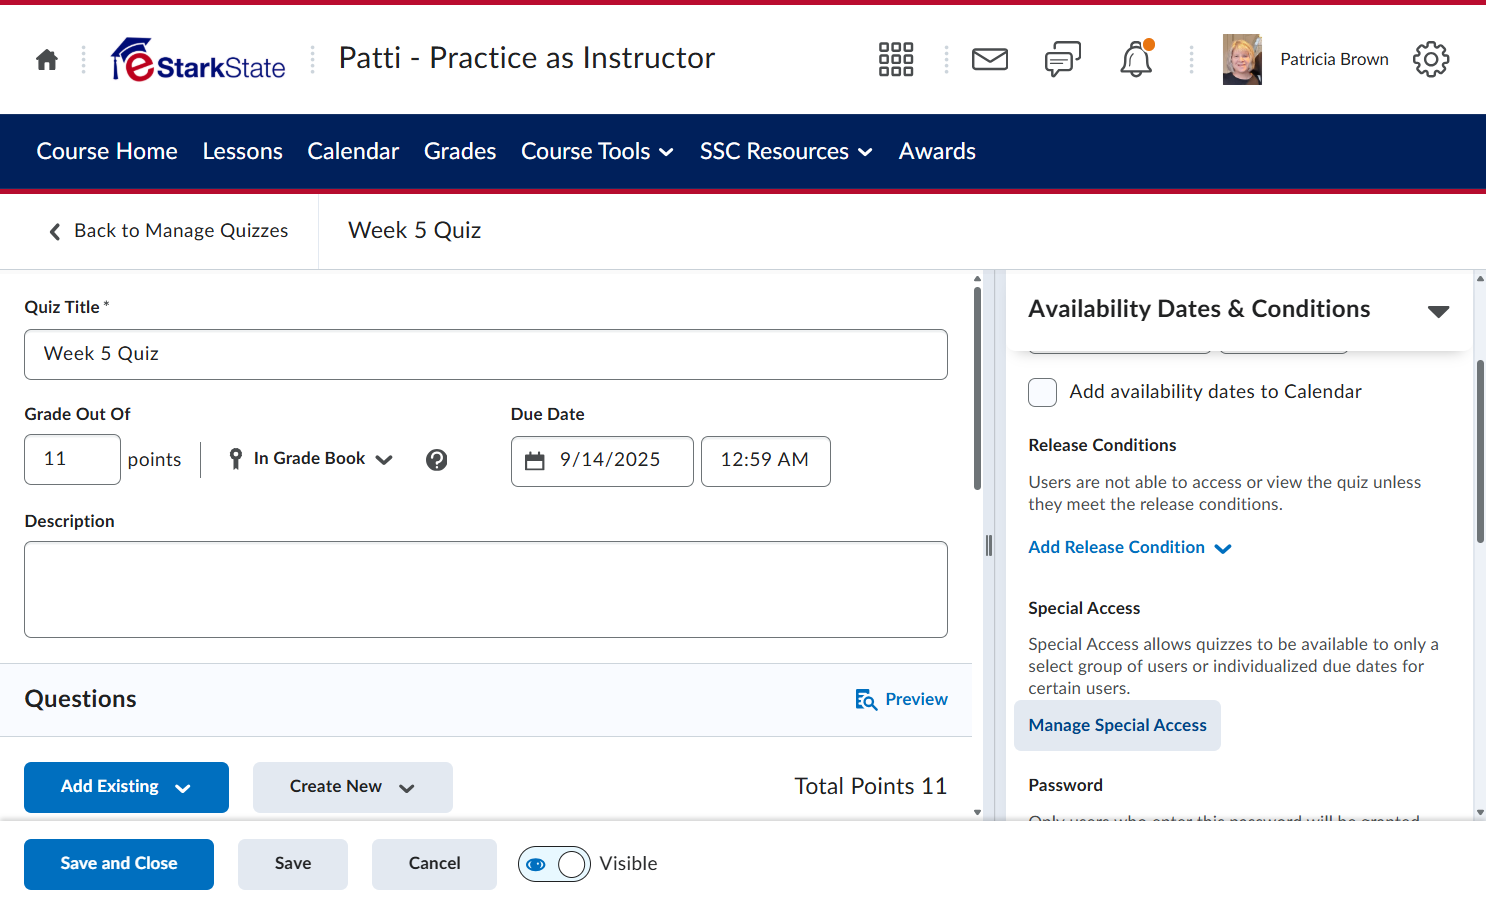Open the email envelope icon
The image size is (1486, 909).
coord(990,60)
